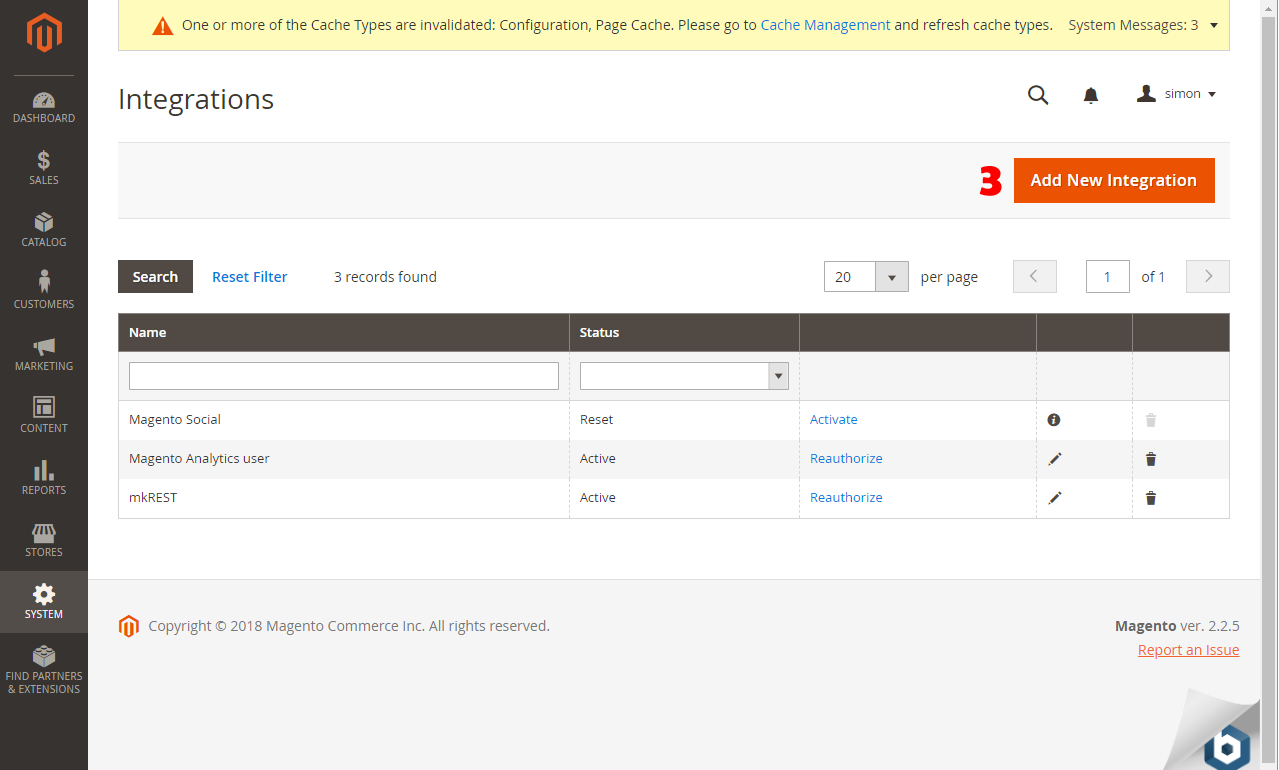
Task: Edit Magento Analytics user pencil icon
Action: point(1054,459)
